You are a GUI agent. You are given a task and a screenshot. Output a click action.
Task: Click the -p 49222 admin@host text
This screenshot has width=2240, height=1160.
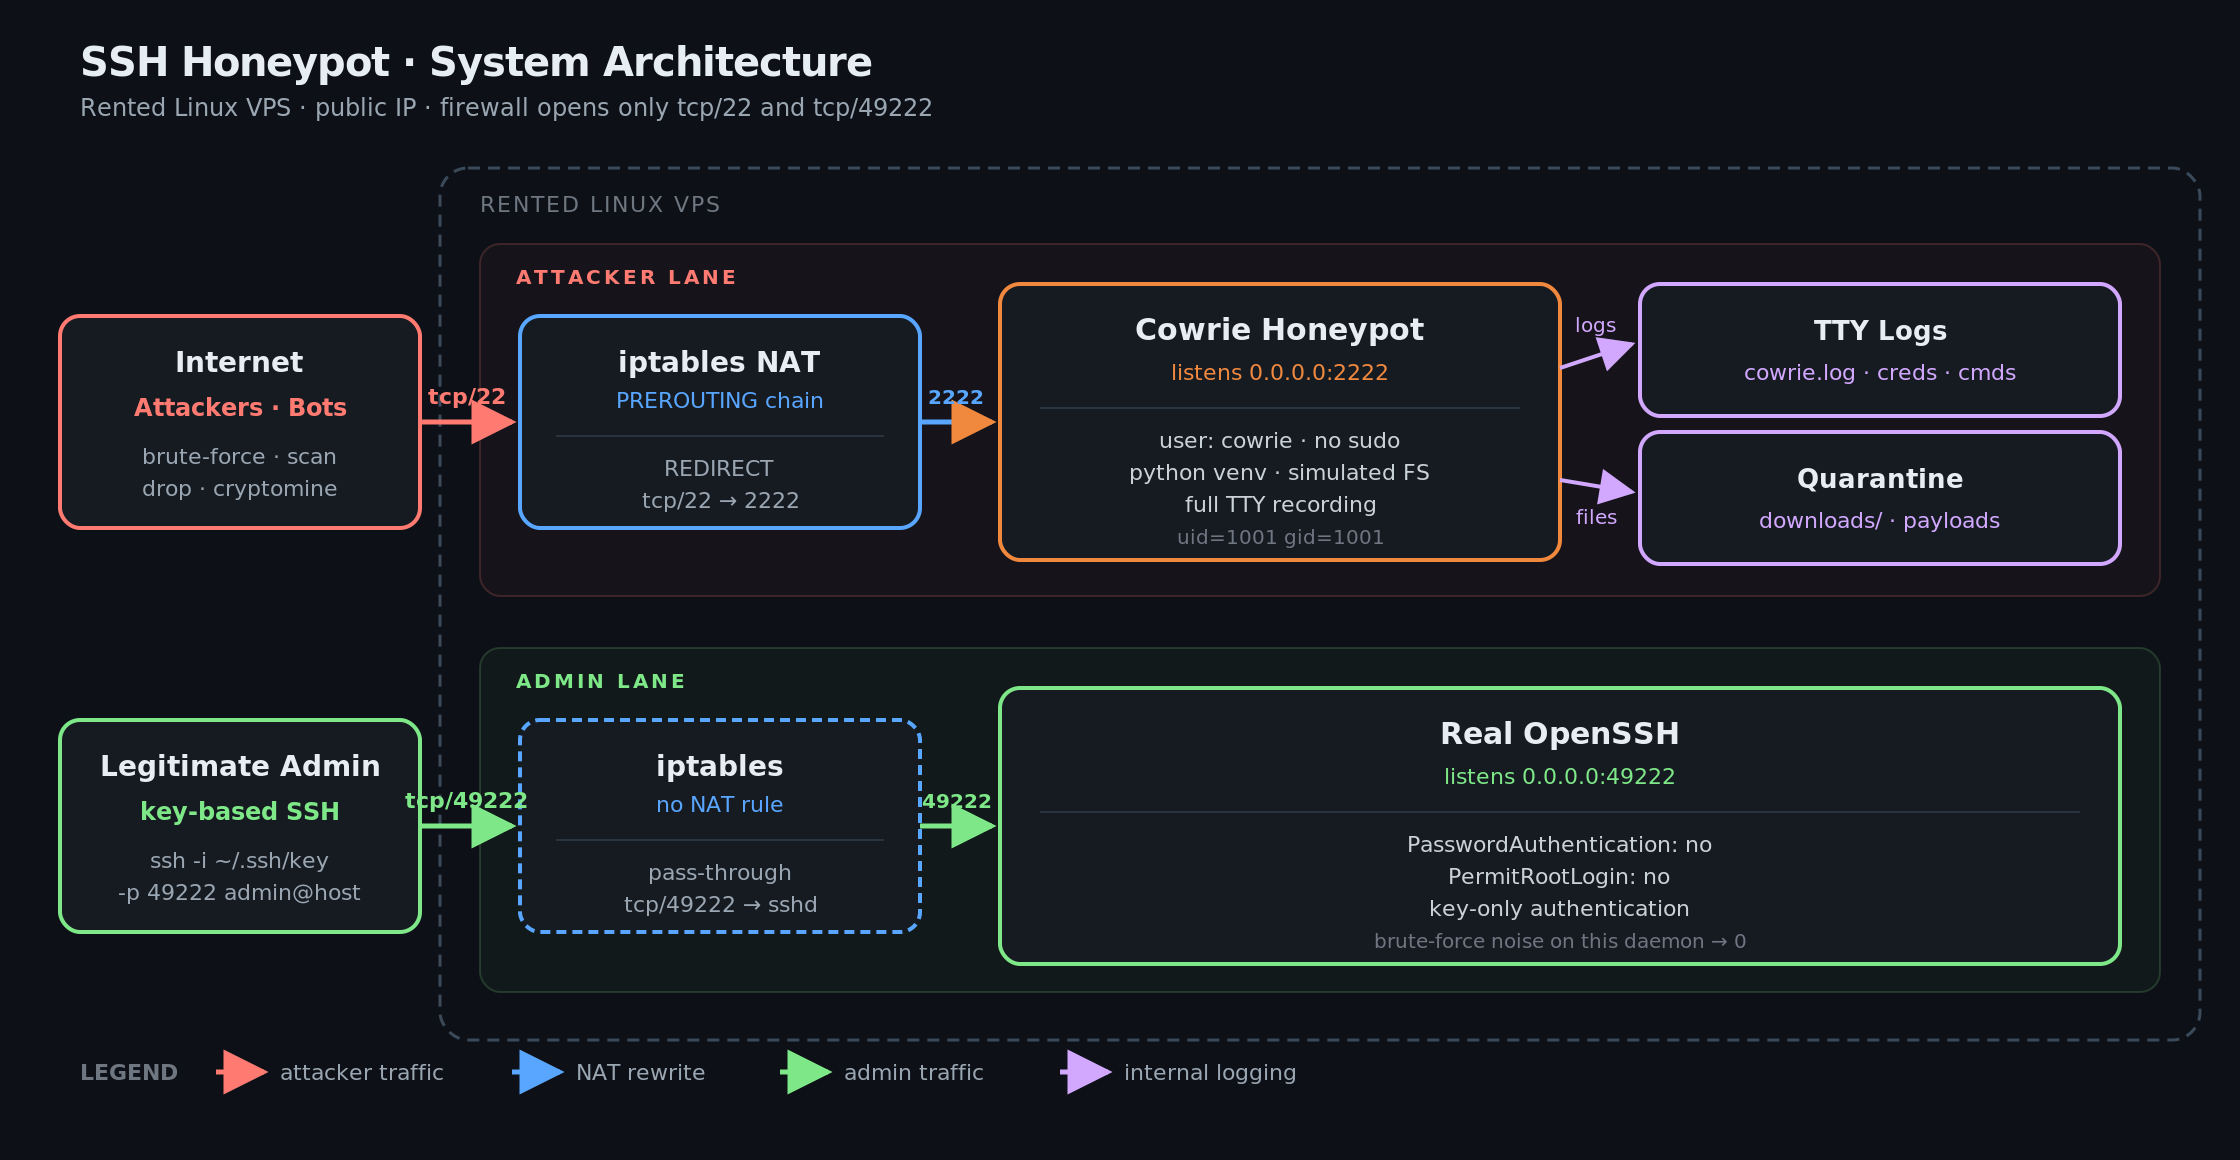pyautogui.click(x=239, y=893)
